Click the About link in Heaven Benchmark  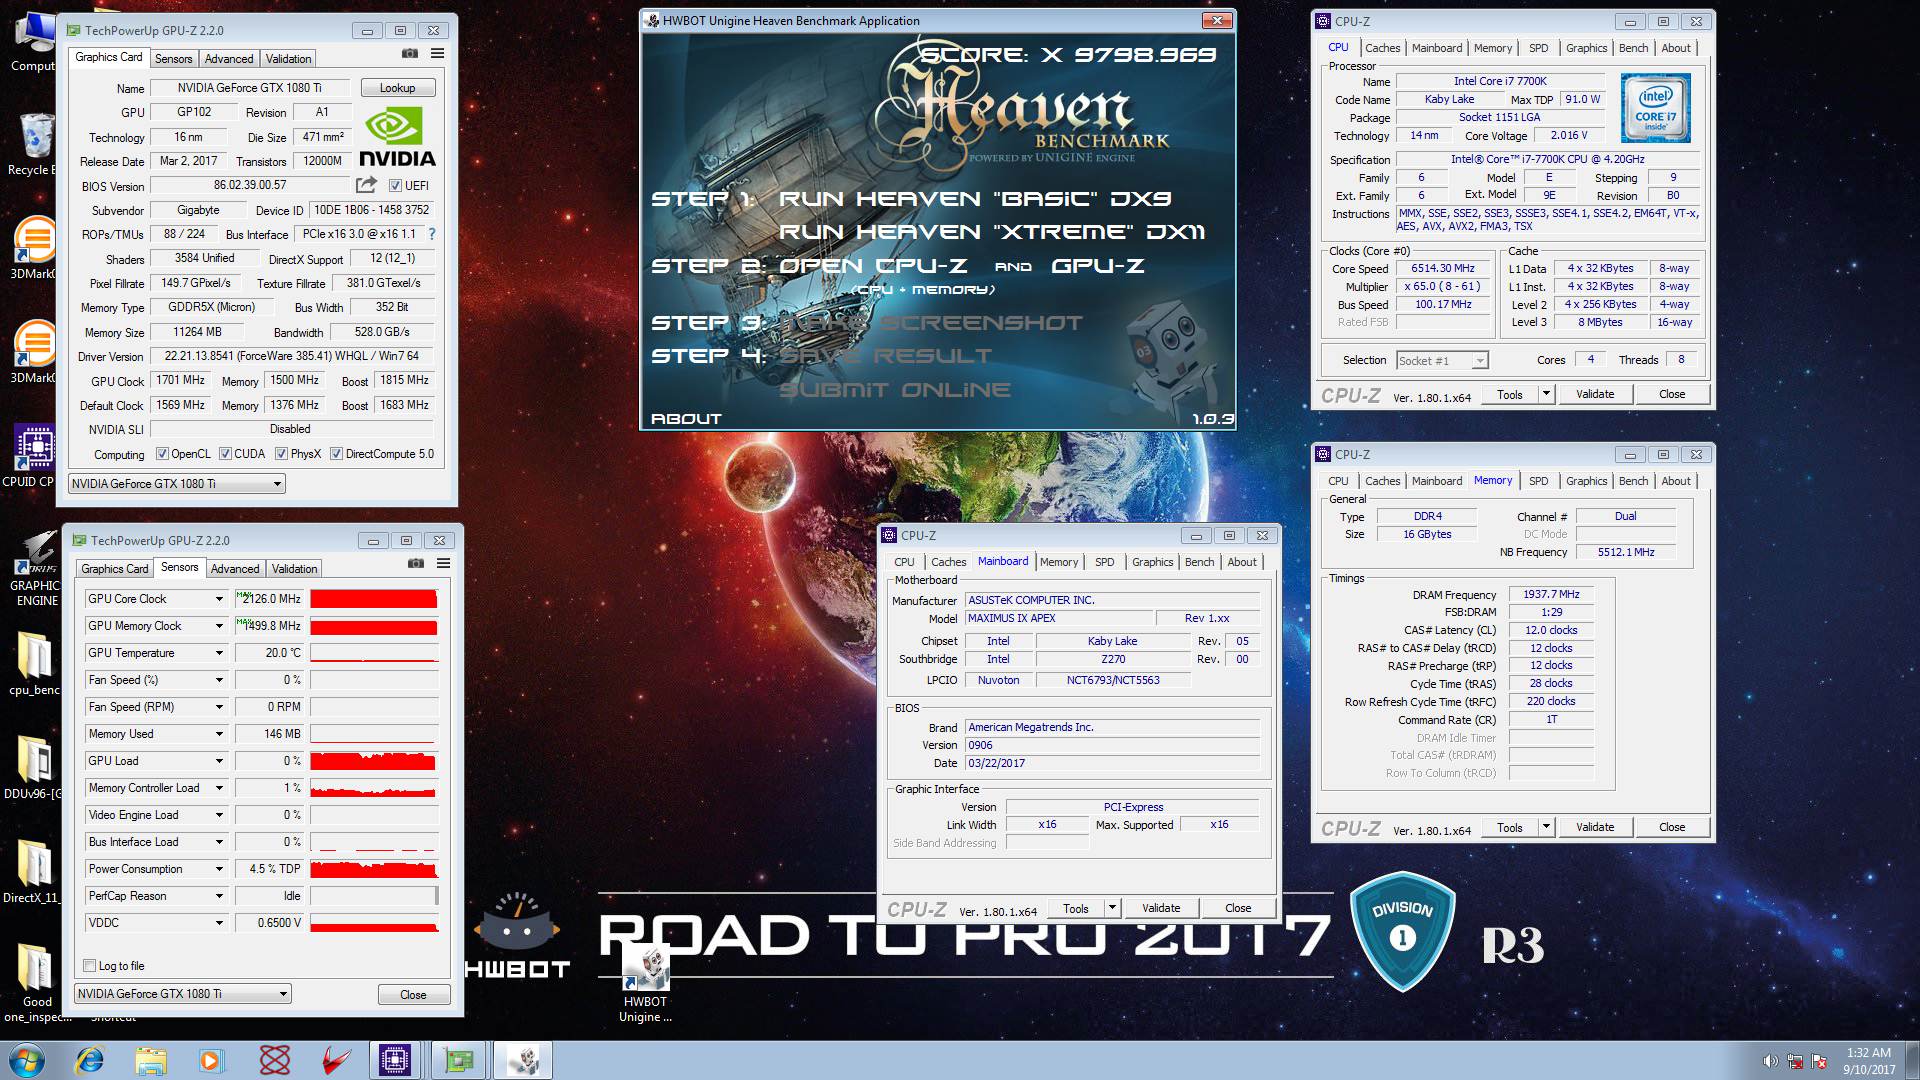point(686,419)
